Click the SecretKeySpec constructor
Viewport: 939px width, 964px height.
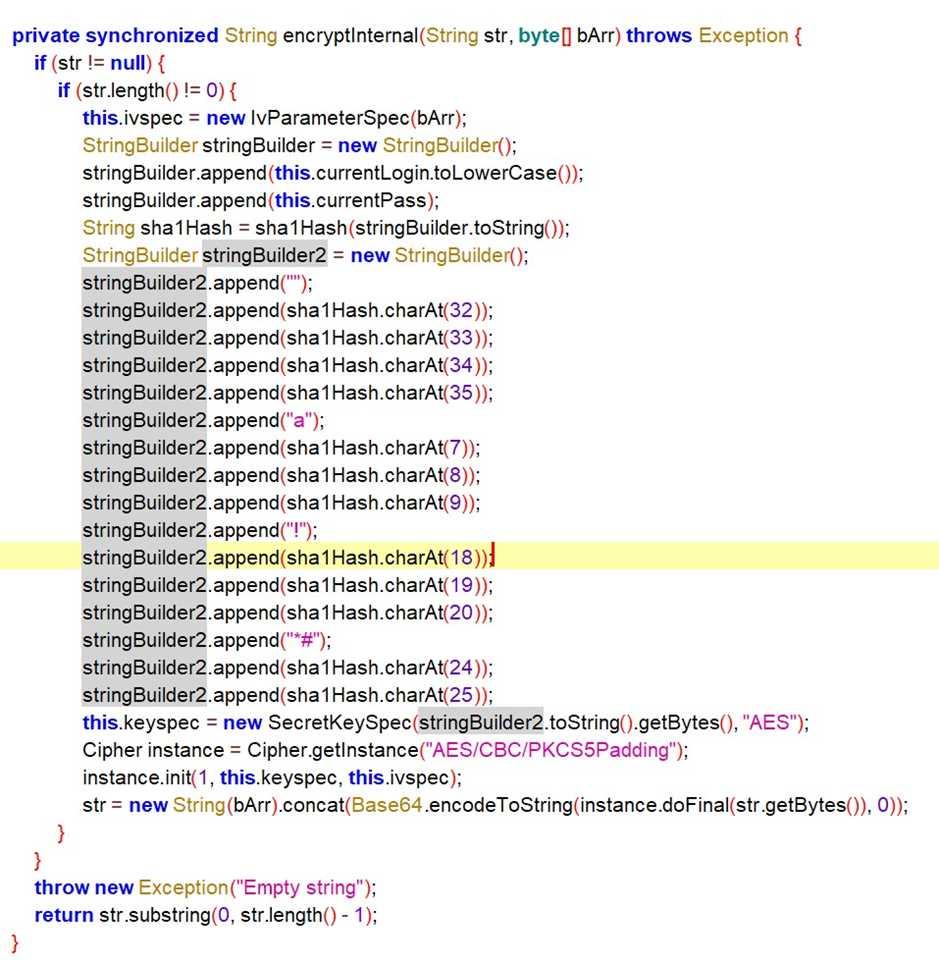(339, 722)
